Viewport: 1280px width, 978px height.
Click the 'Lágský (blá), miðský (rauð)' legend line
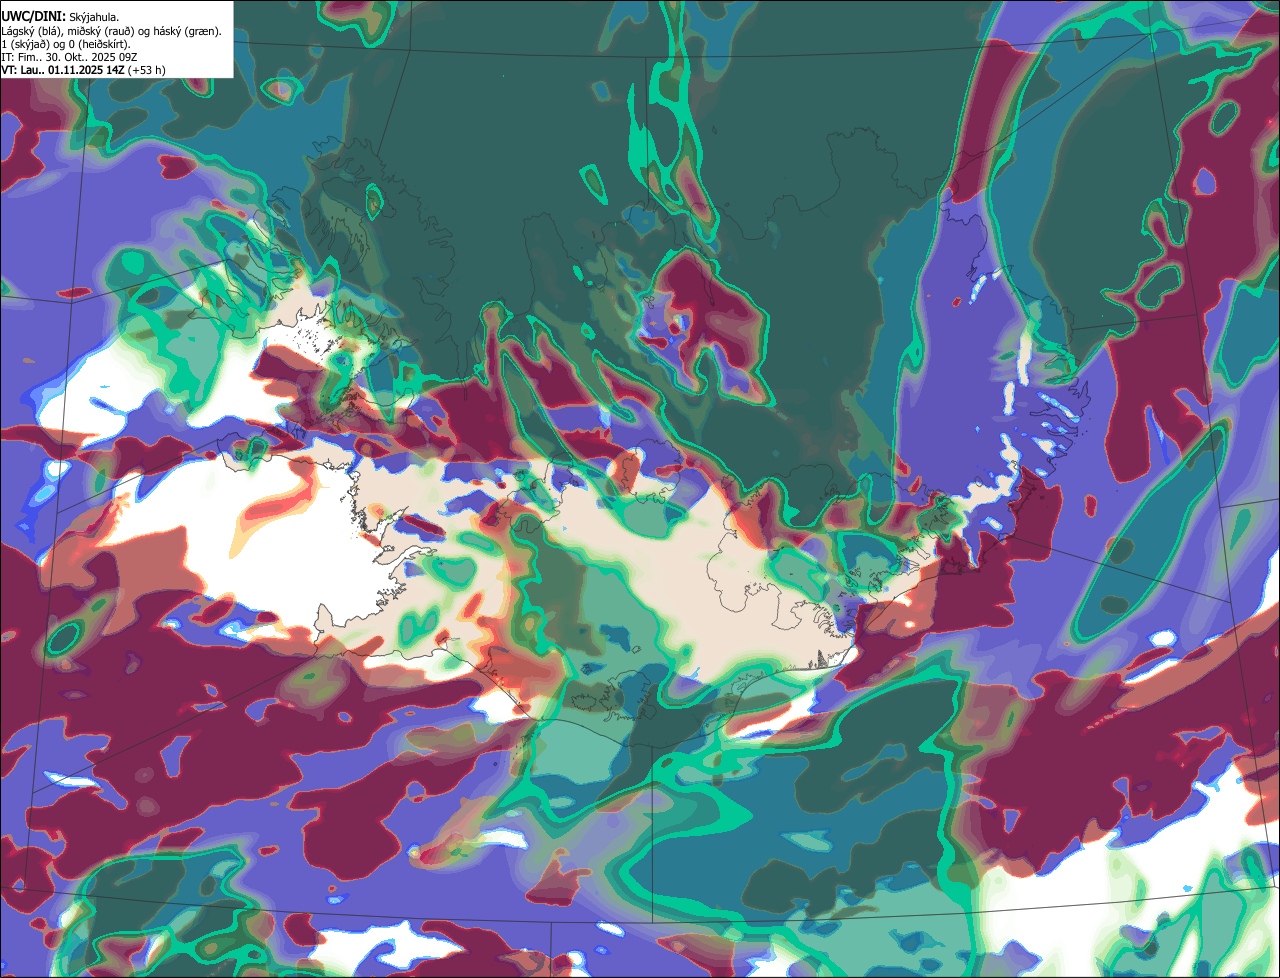111,31
